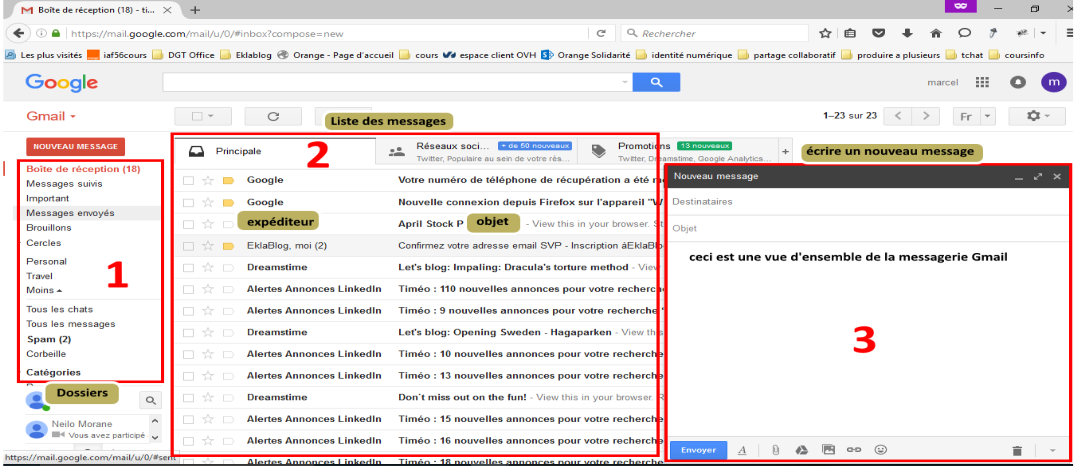The width and height of the screenshot is (1074, 466).
Task: Click the attach file paperclip icon
Action: pyautogui.click(x=774, y=450)
